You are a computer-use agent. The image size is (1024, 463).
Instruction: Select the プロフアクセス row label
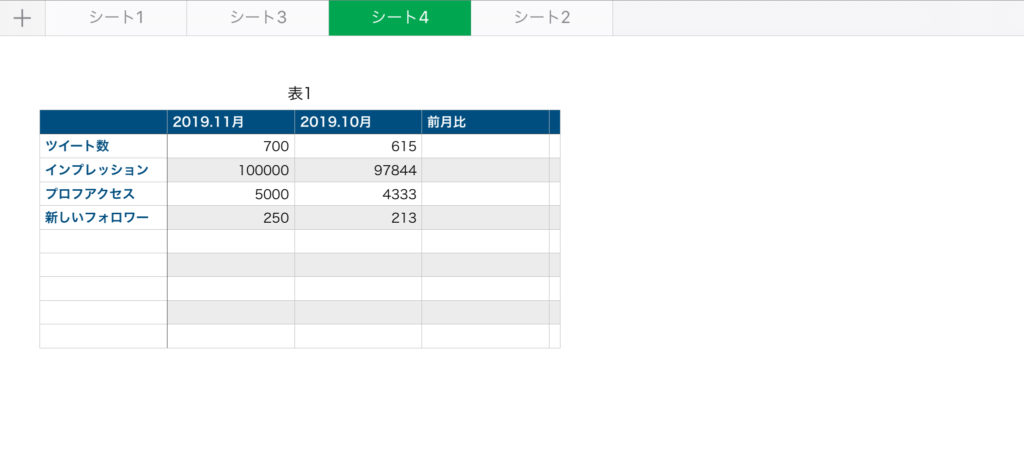click(x=103, y=194)
